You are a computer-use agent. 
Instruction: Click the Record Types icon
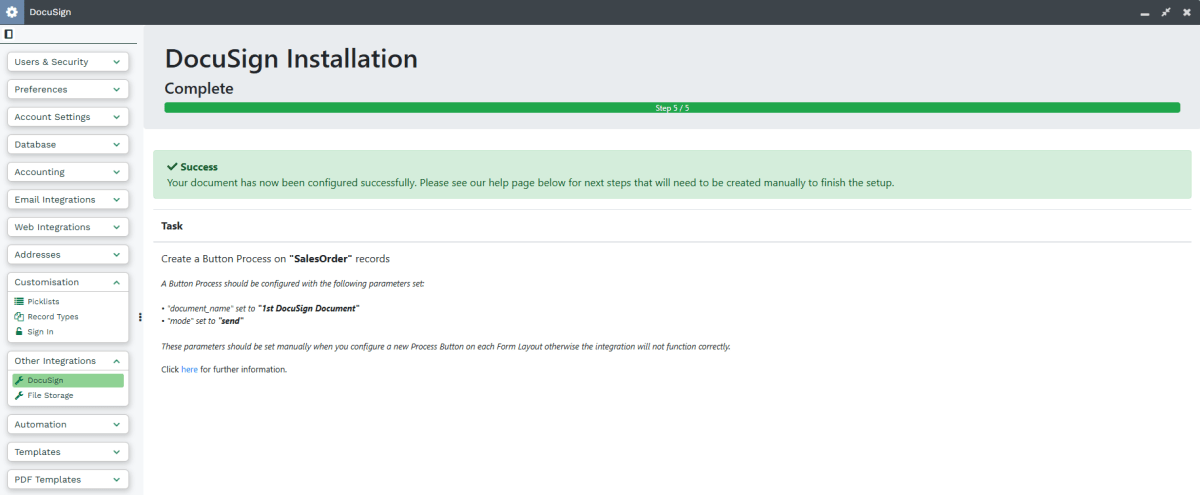click(19, 316)
